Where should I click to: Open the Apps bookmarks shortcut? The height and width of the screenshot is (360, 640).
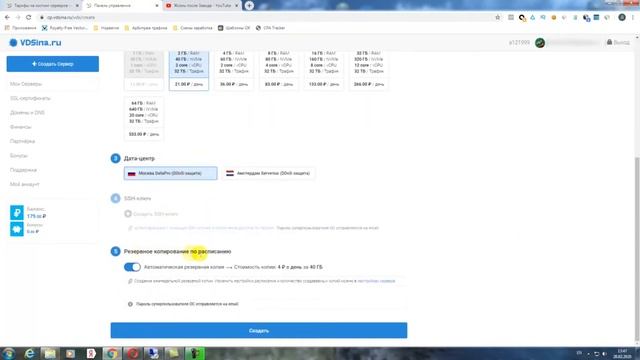coord(20,28)
